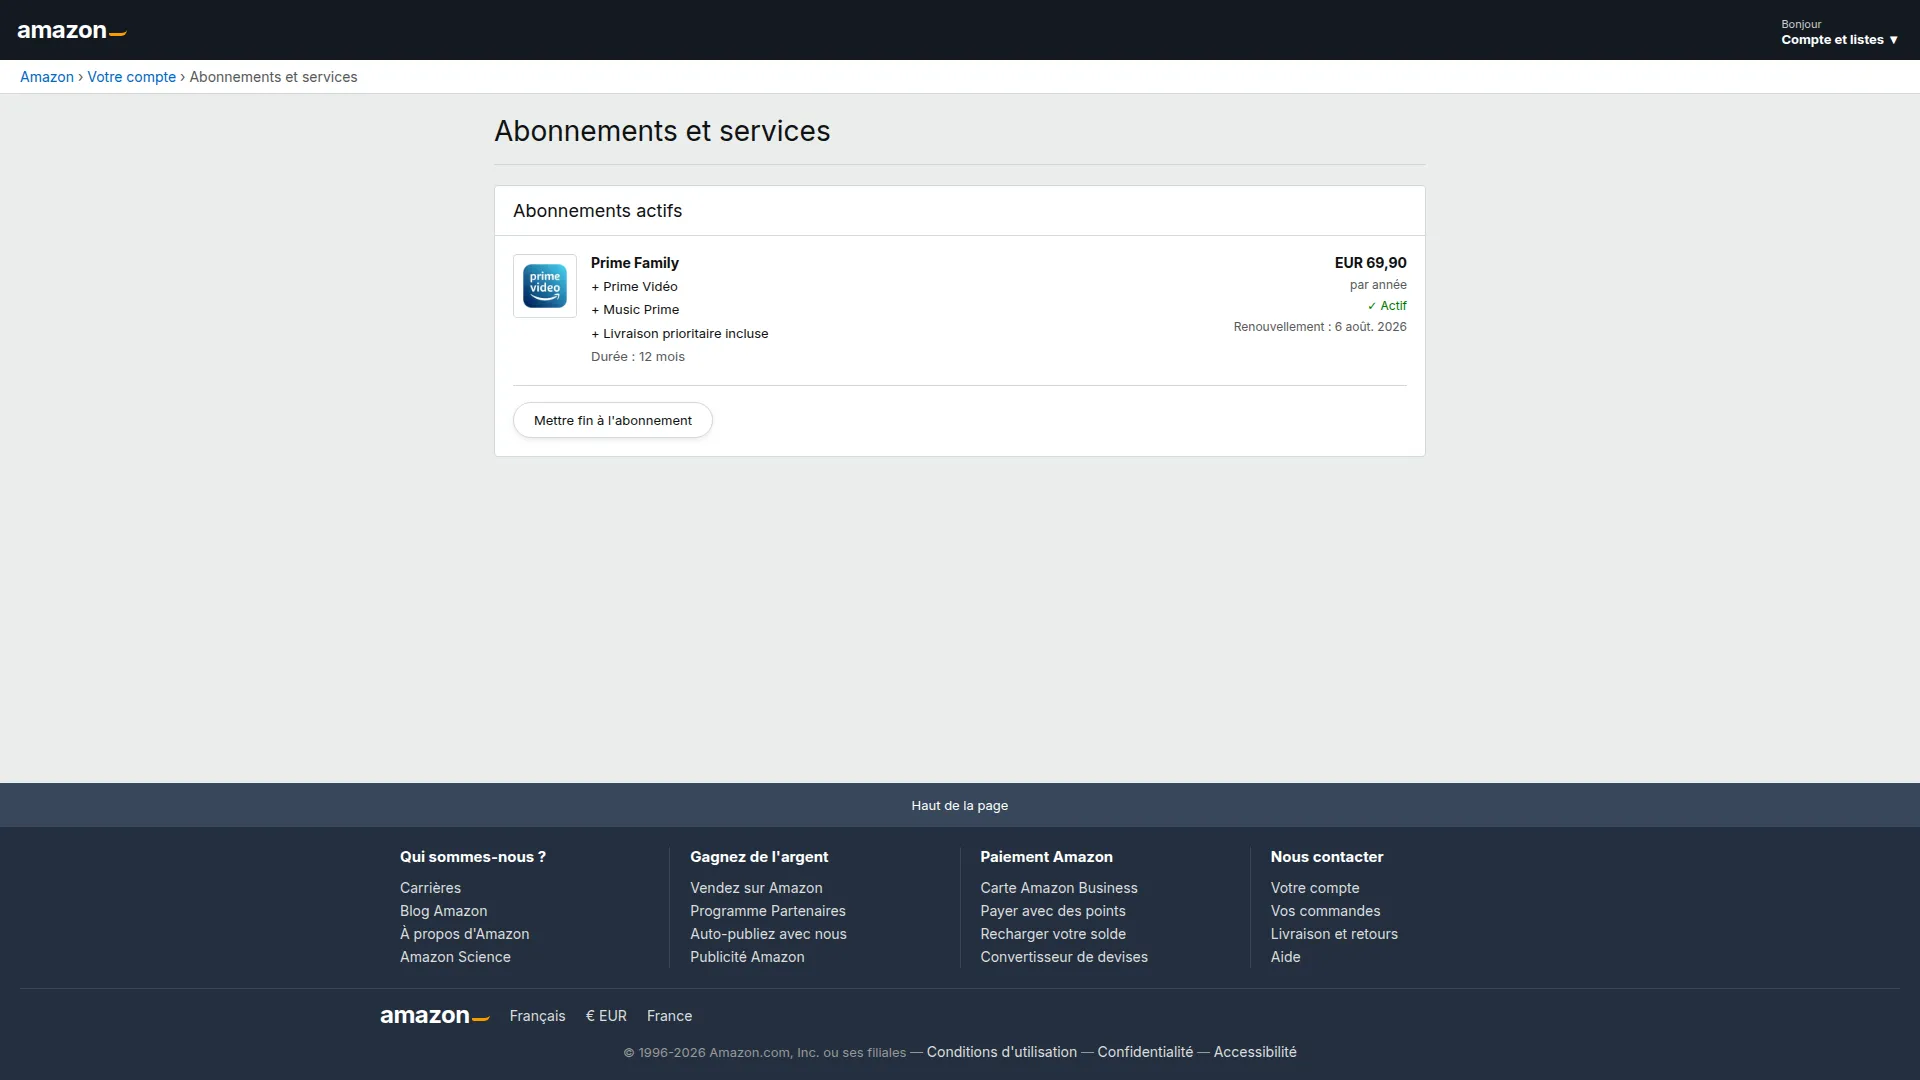This screenshot has height=1080, width=1920.
Task: Jump to Haut de la page
Action: tap(960, 805)
